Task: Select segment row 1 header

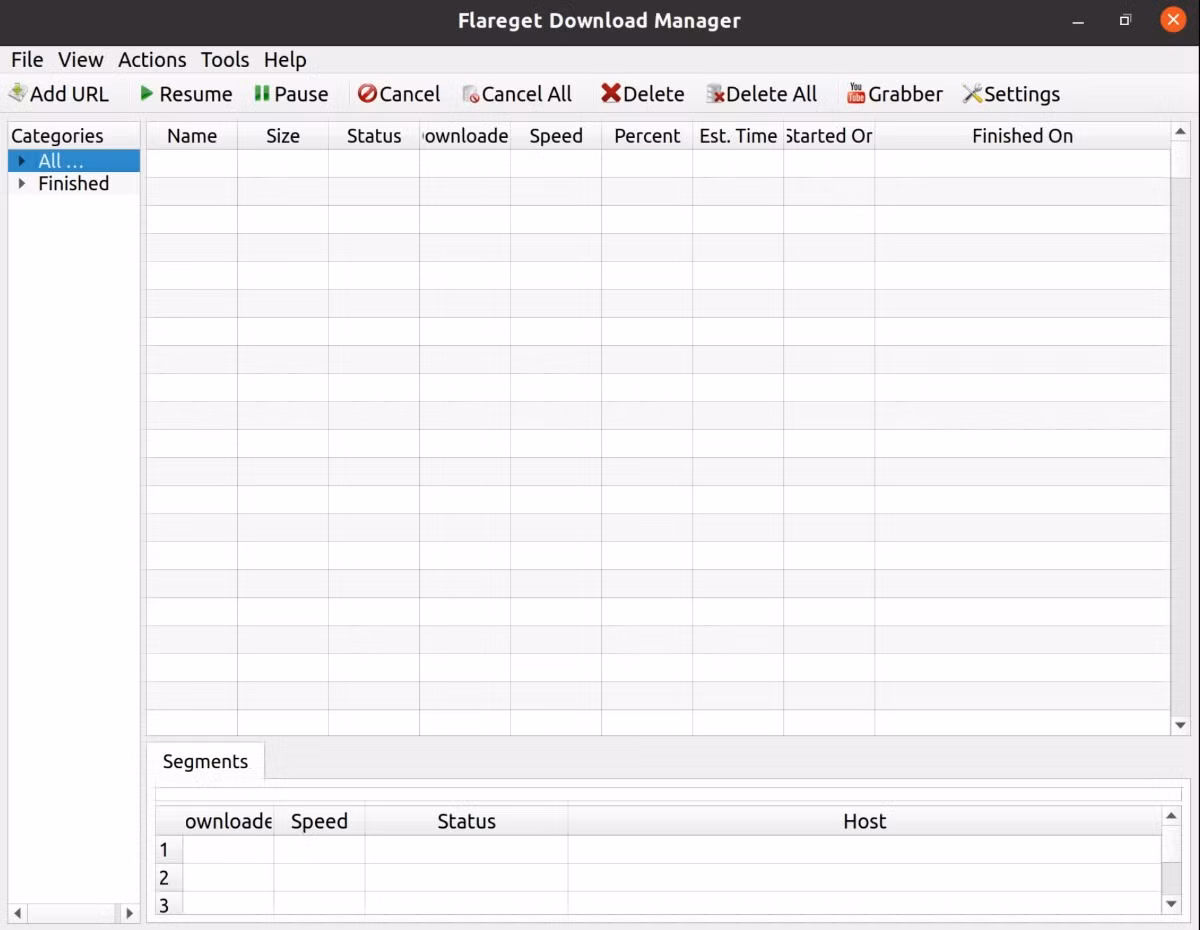Action: coord(169,850)
